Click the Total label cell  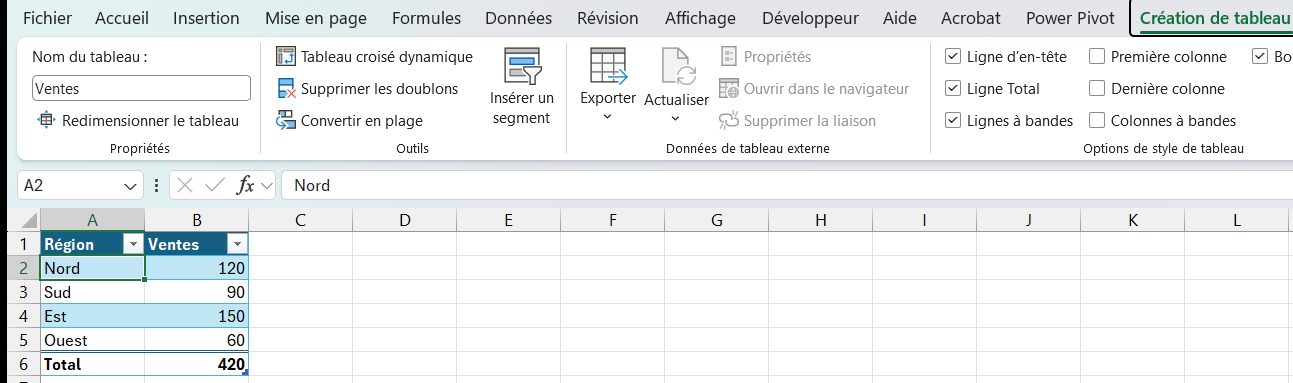coord(92,364)
